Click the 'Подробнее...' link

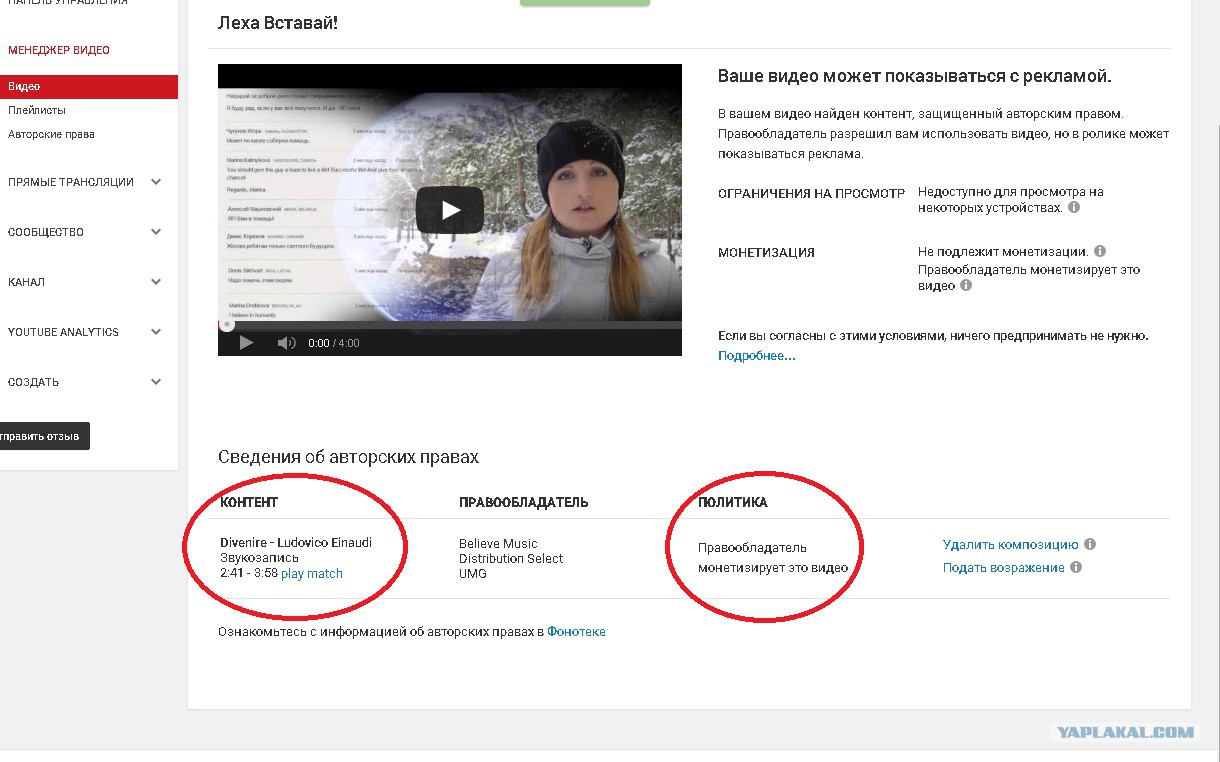pyautogui.click(x=756, y=356)
